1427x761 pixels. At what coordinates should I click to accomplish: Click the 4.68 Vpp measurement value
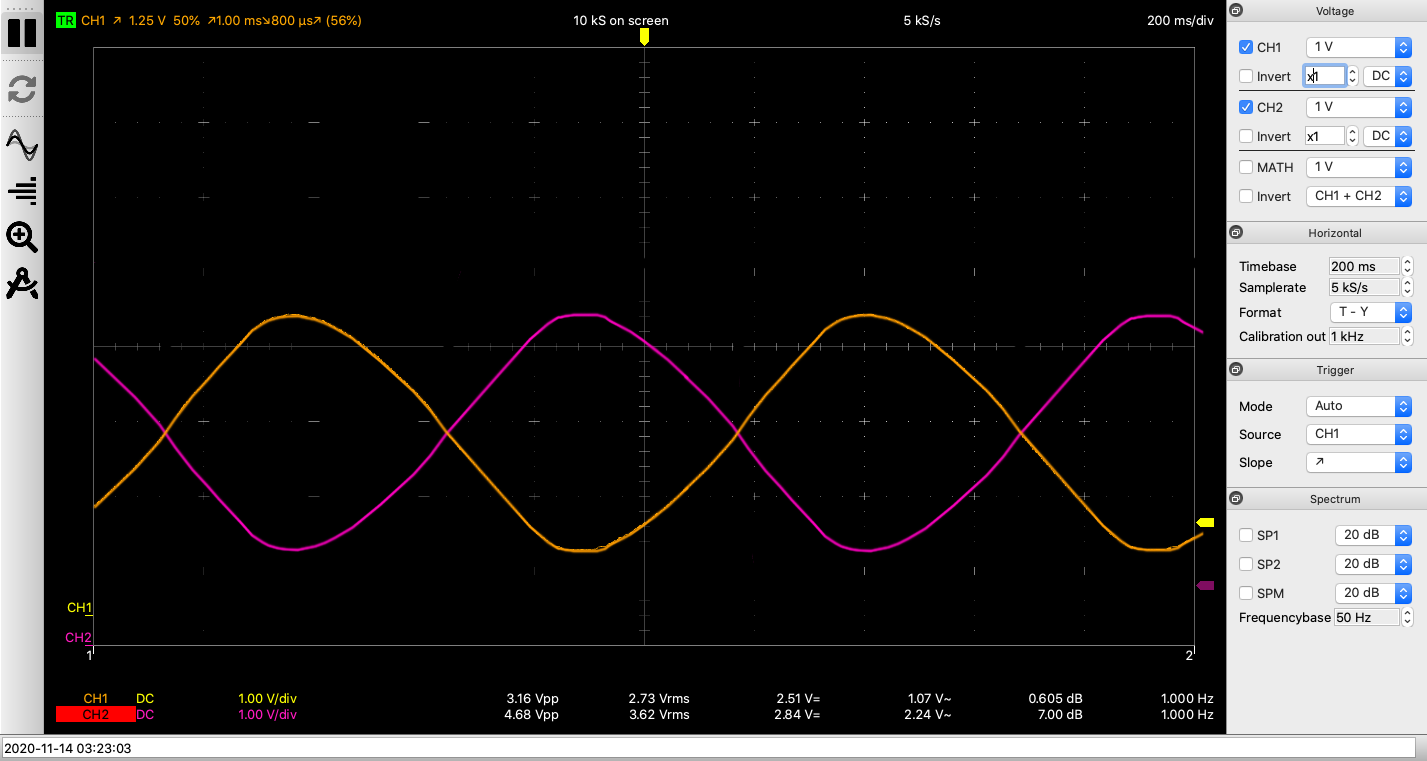pyautogui.click(x=533, y=715)
